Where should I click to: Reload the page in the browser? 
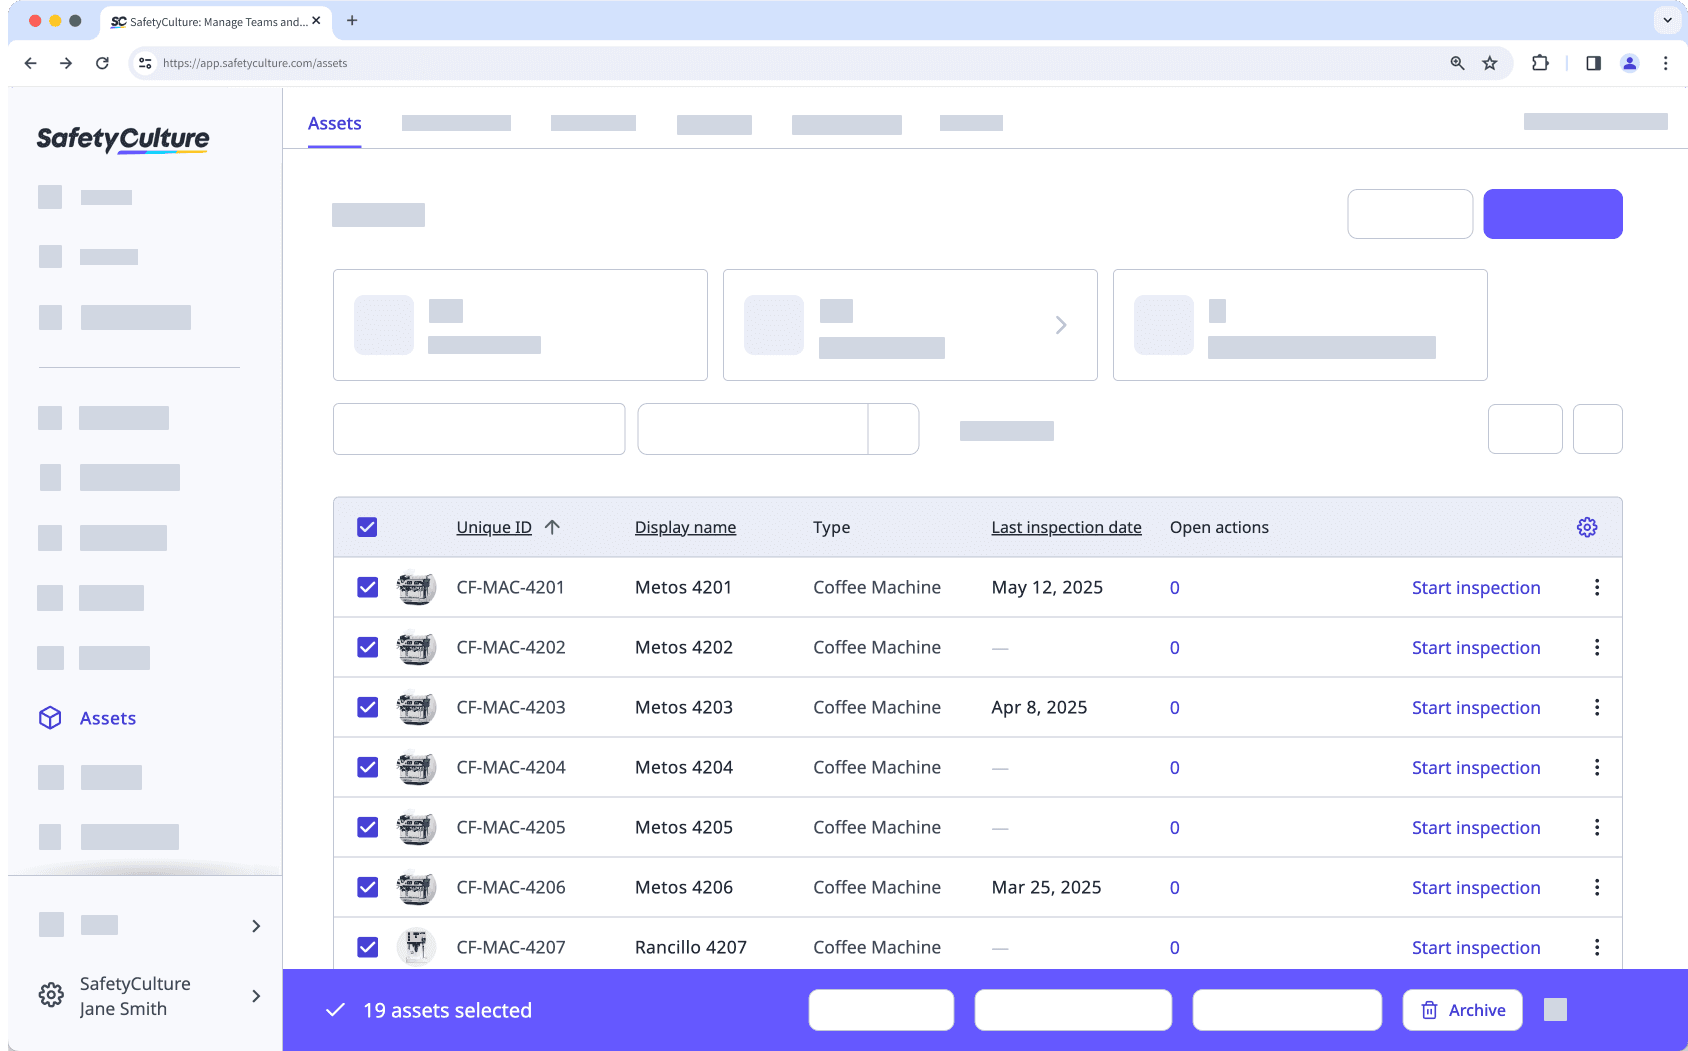coord(102,62)
